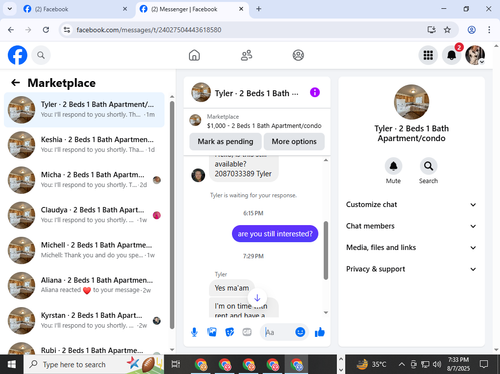Open Kyrstan conversation in list

(84, 321)
